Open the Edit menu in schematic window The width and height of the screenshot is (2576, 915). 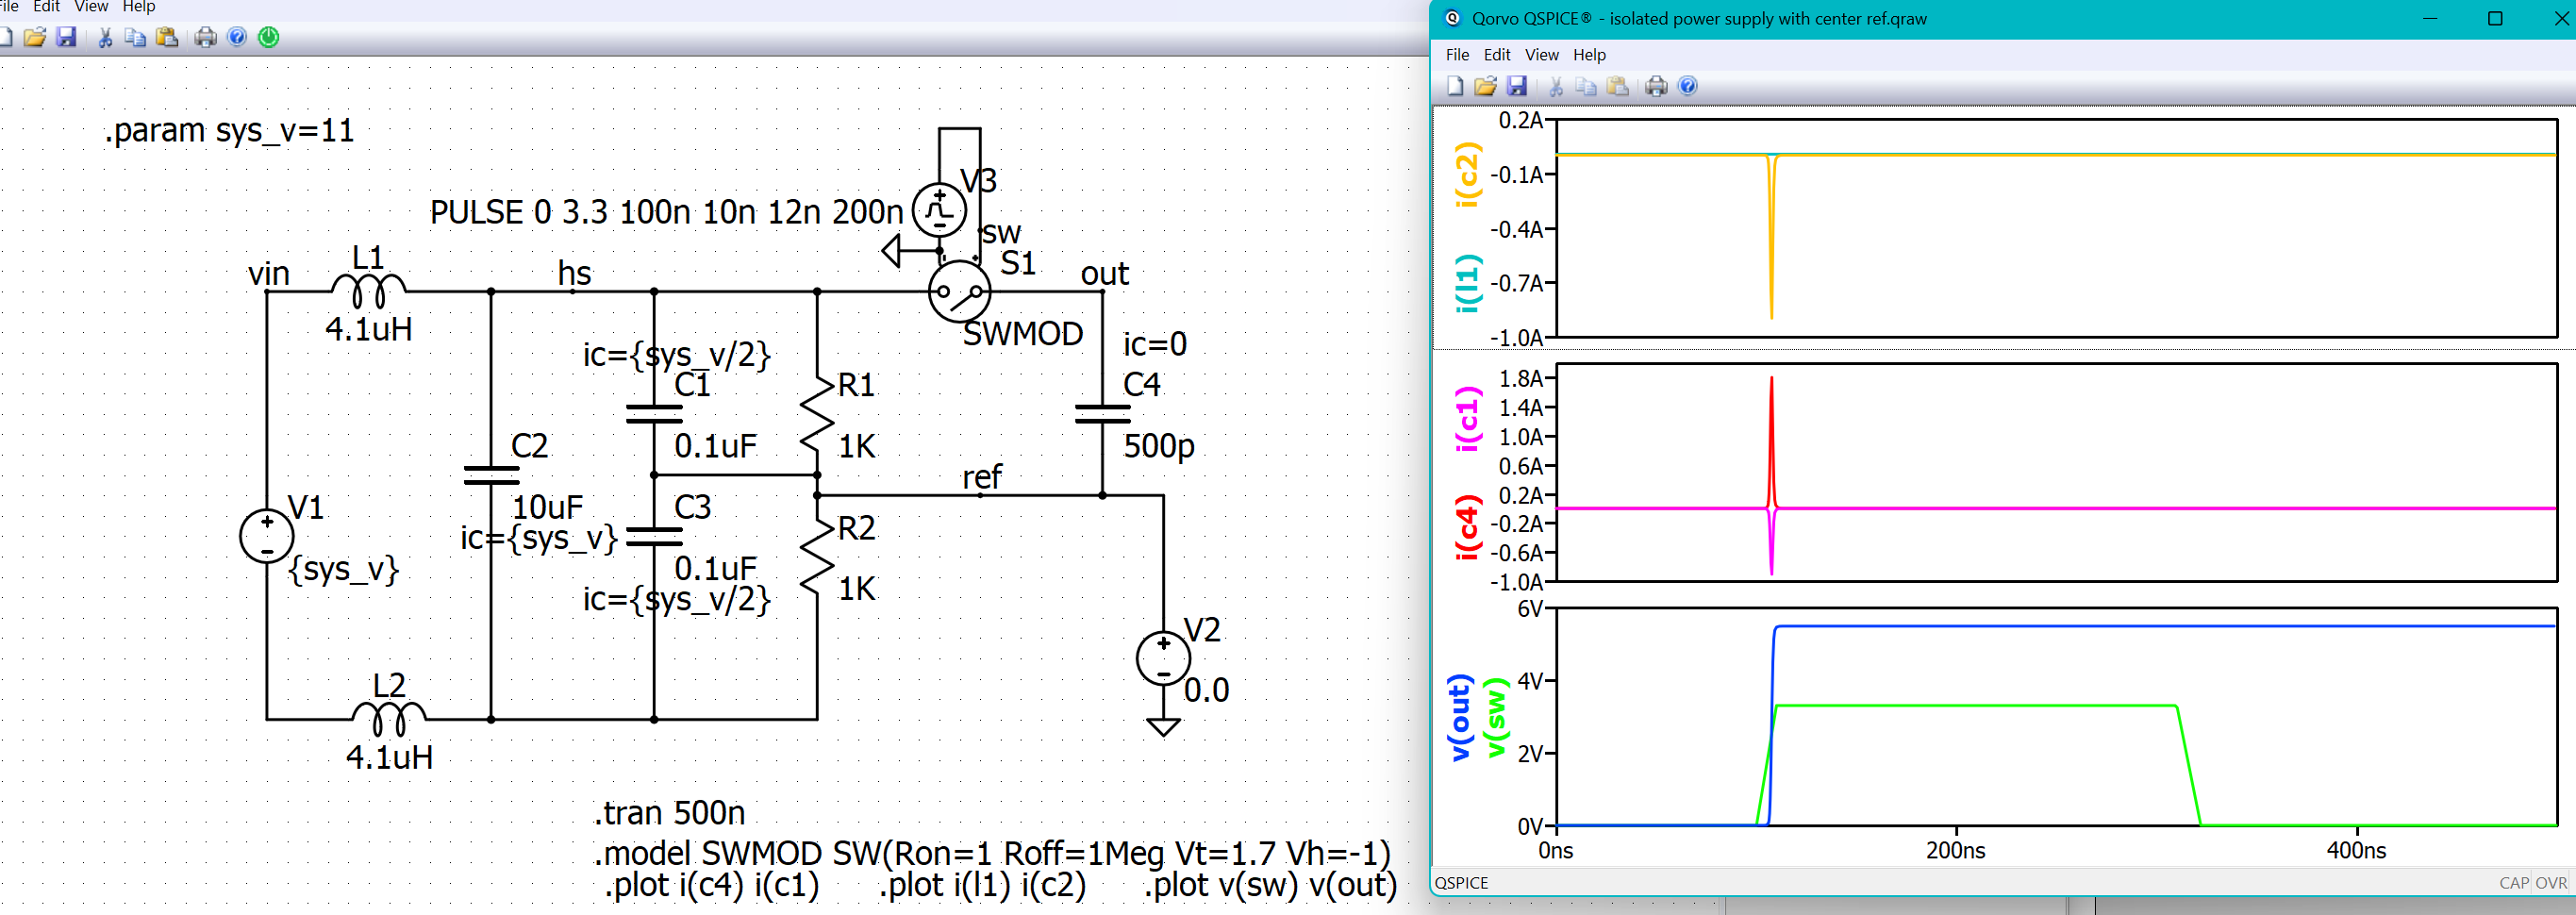click(x=46, y=7)
